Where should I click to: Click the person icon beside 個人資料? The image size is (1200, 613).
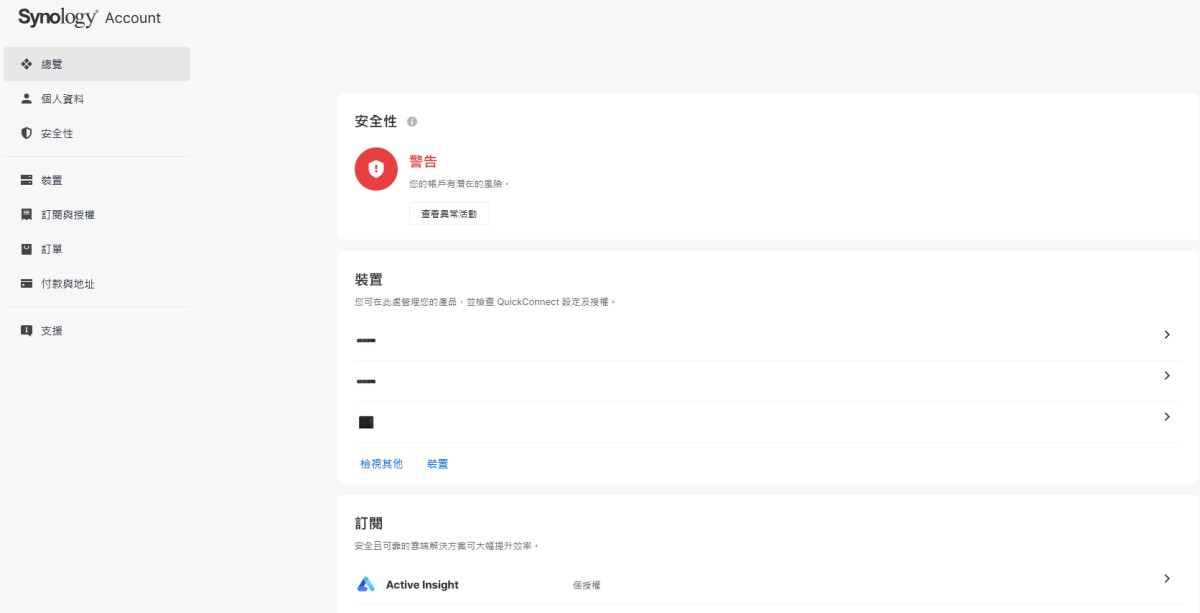coord(27,99)
